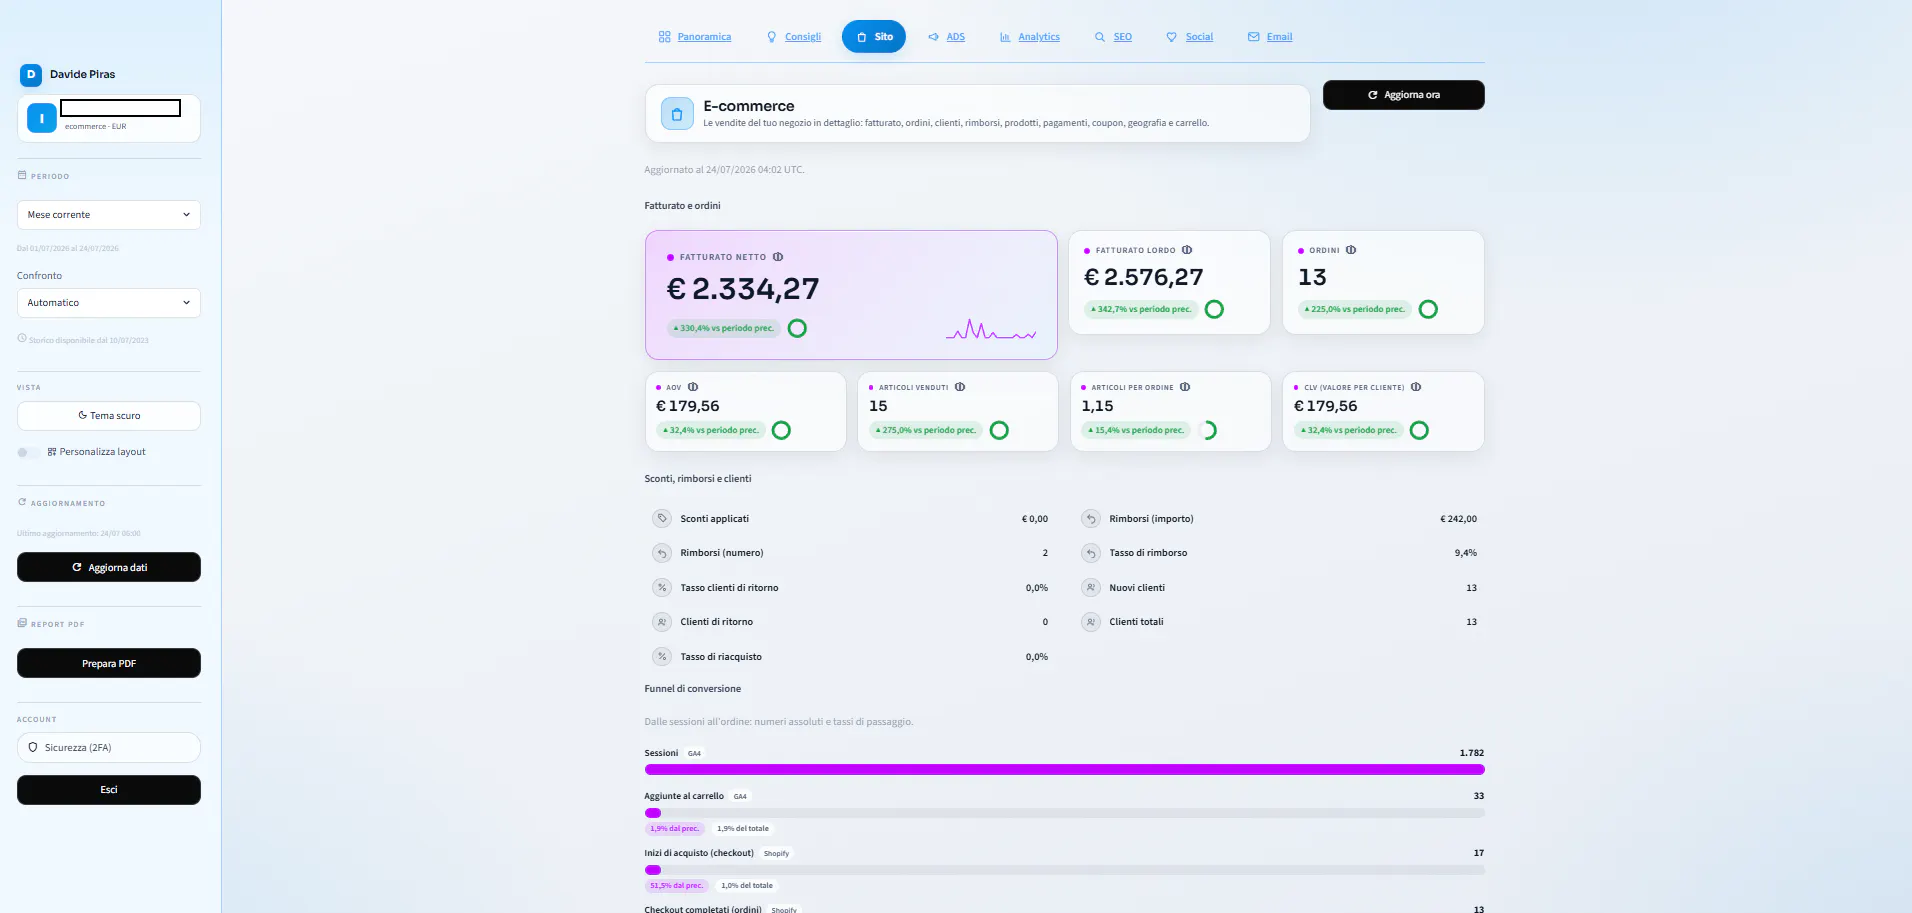The height and width of the screenshot is (913, 1912).
Task: Click the refund icon beside Rimborsi (importo)
Action: click(1091, 518)
